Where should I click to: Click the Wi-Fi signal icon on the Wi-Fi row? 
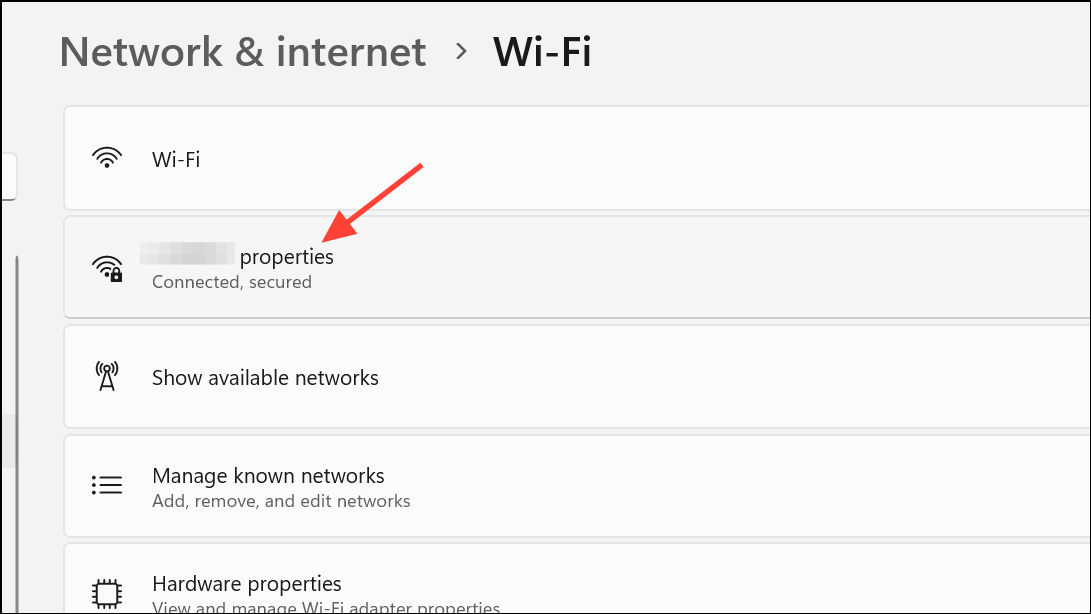tap(107, 158)
